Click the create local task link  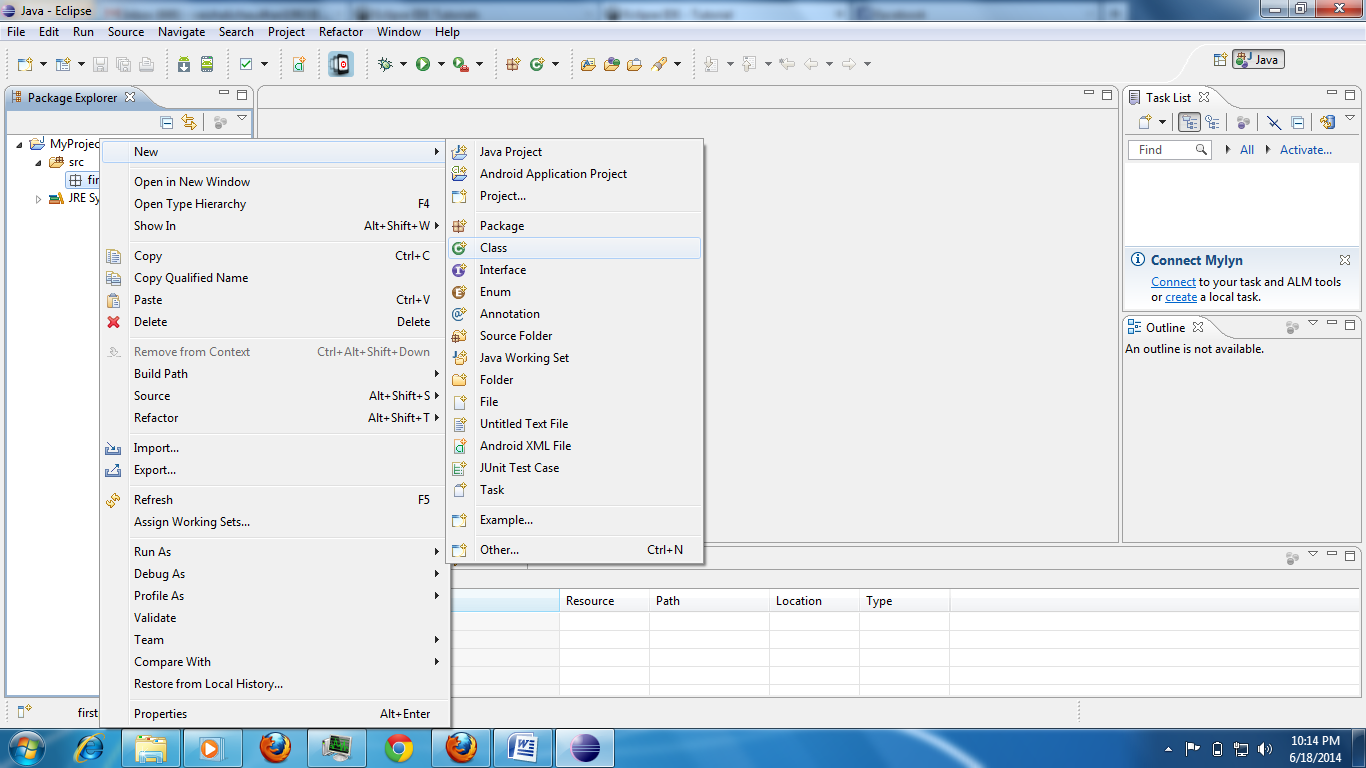1181,297
